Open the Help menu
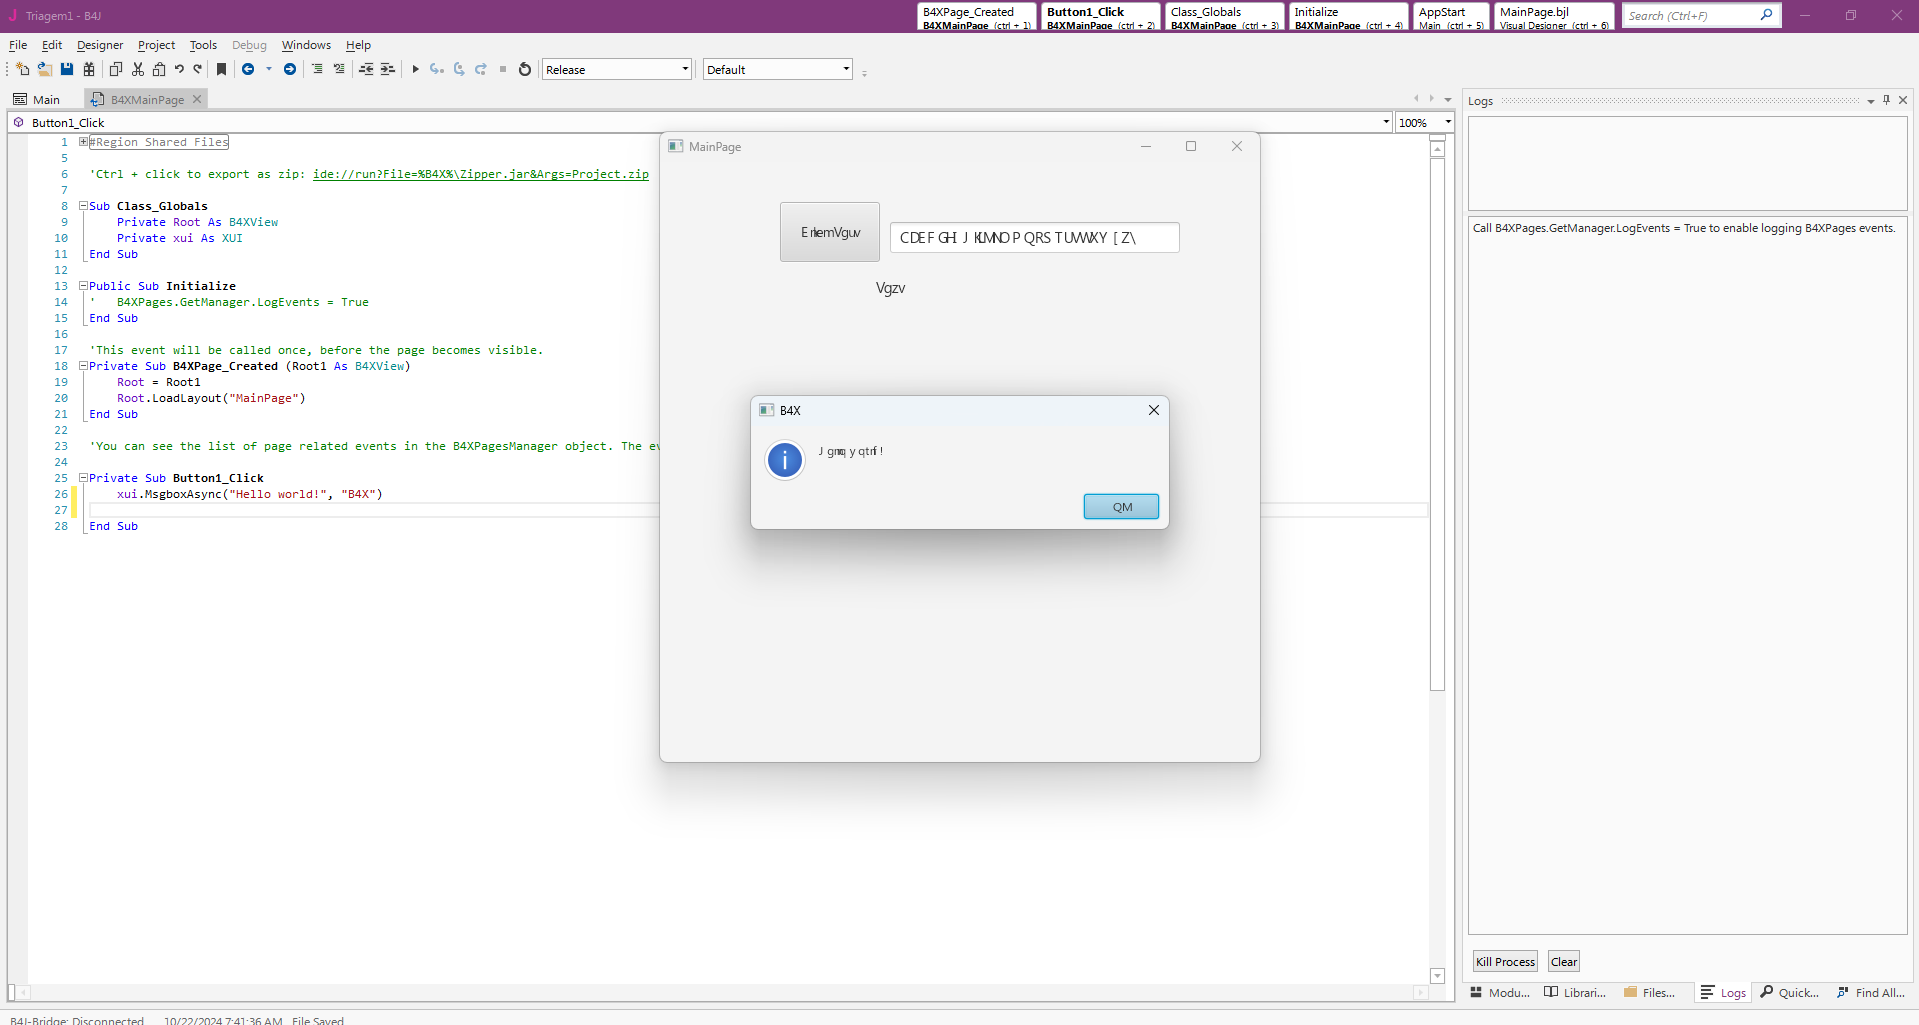This screenshot has width=1919, height=1025. coord(358,45)
